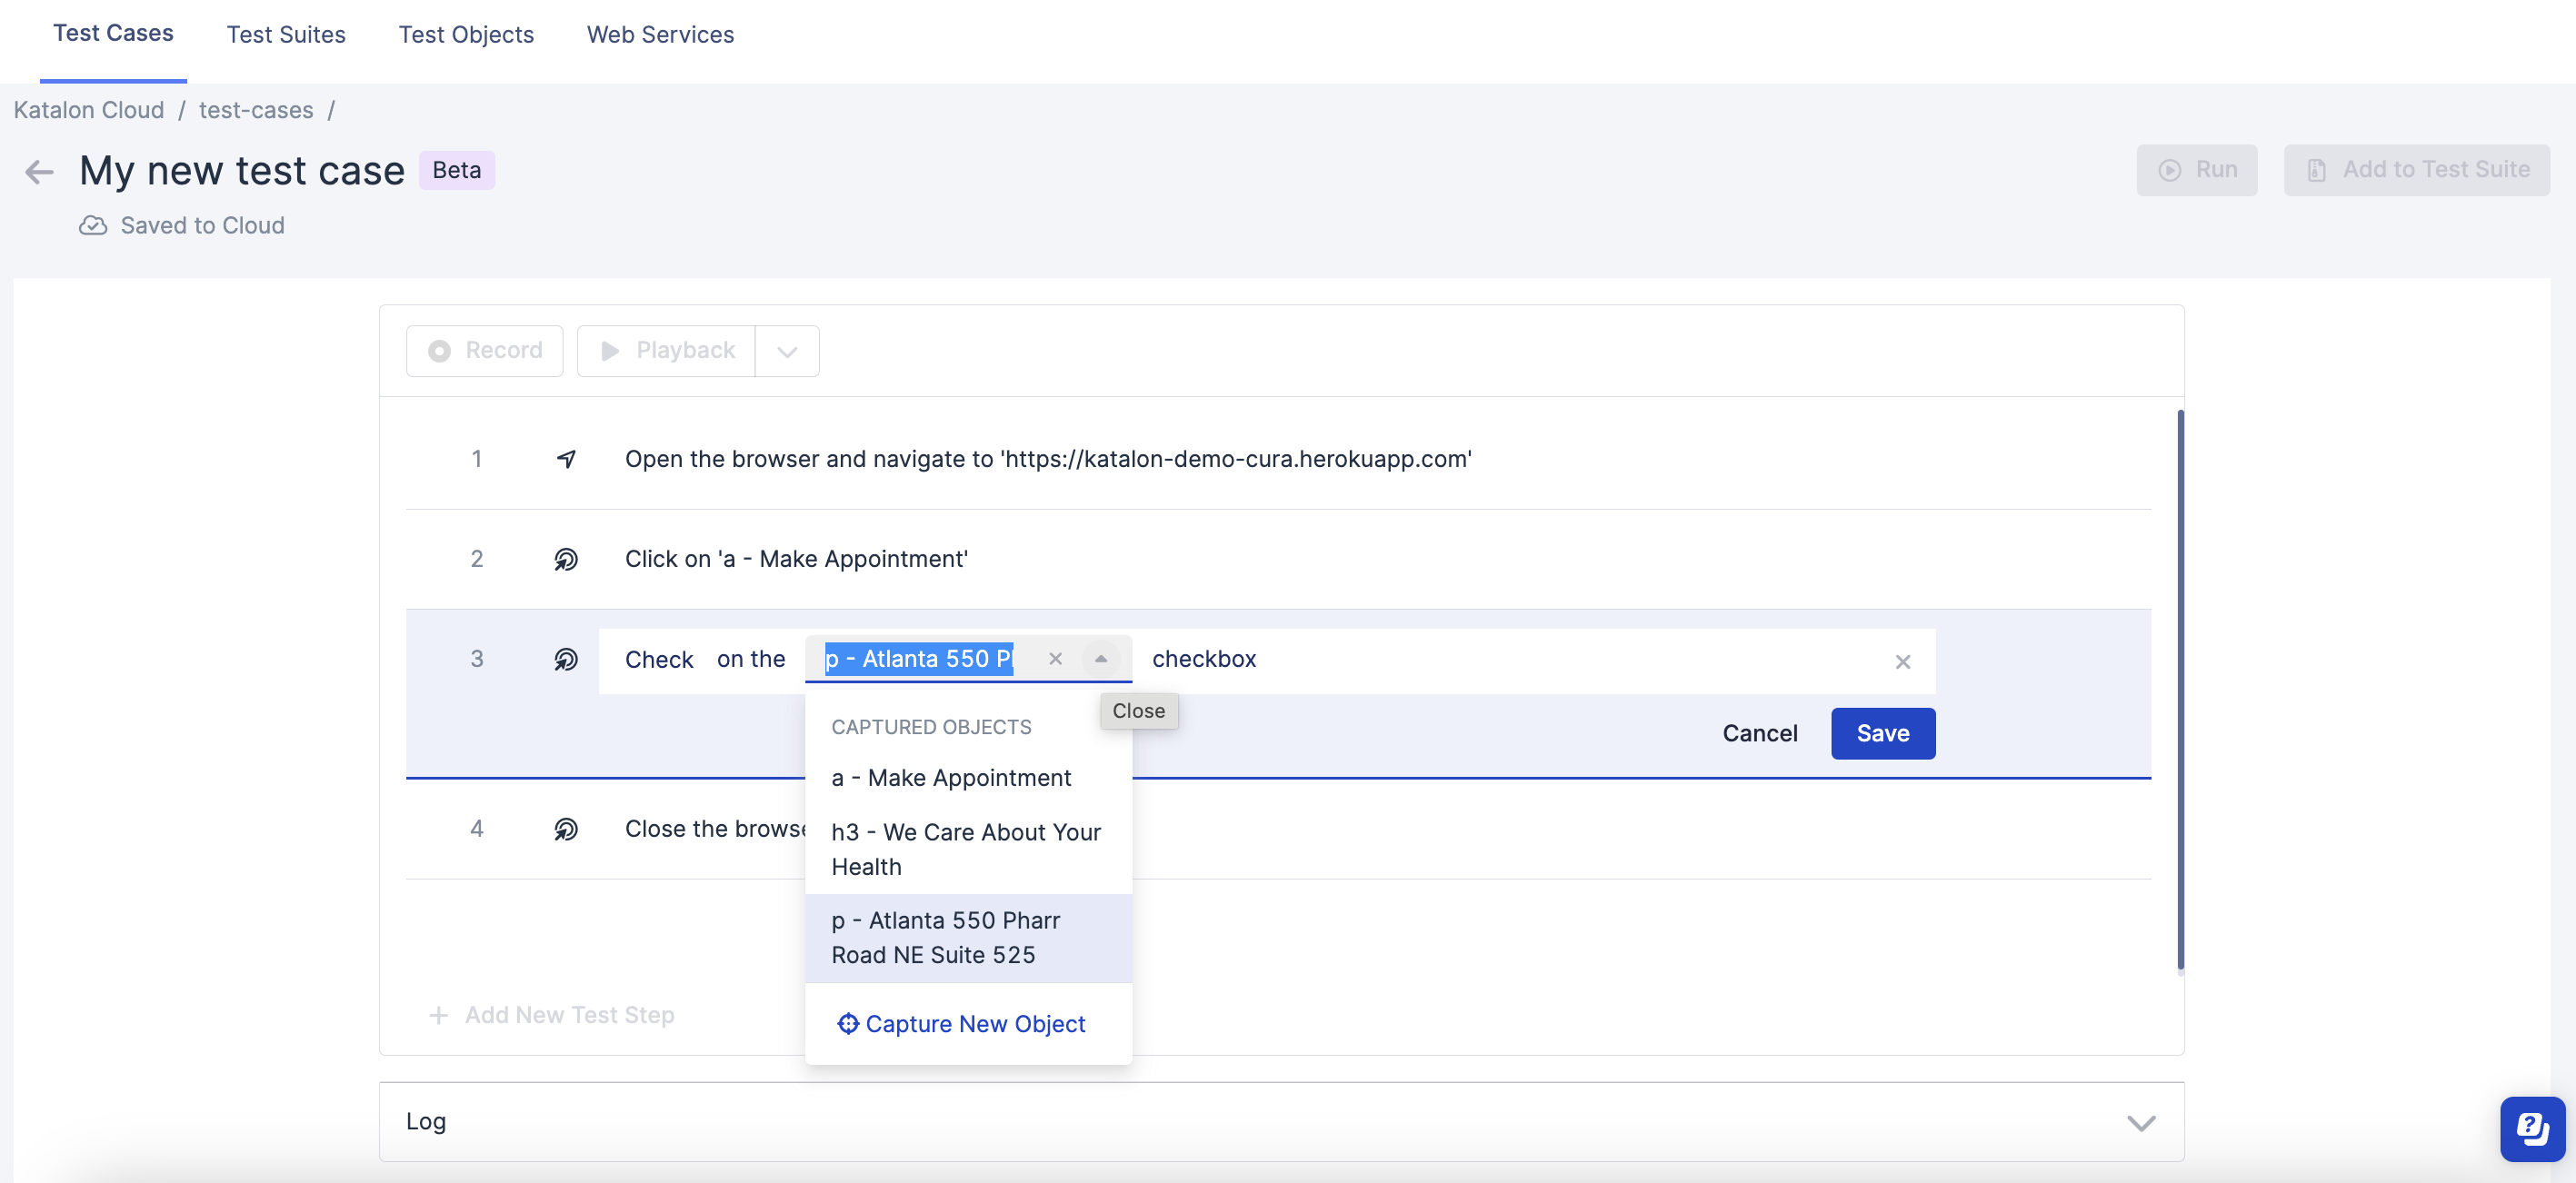The width and height of the screenshot is (2576, 1183).
Task: Switch to the Test Cases tab
Action: coord(113,33)
